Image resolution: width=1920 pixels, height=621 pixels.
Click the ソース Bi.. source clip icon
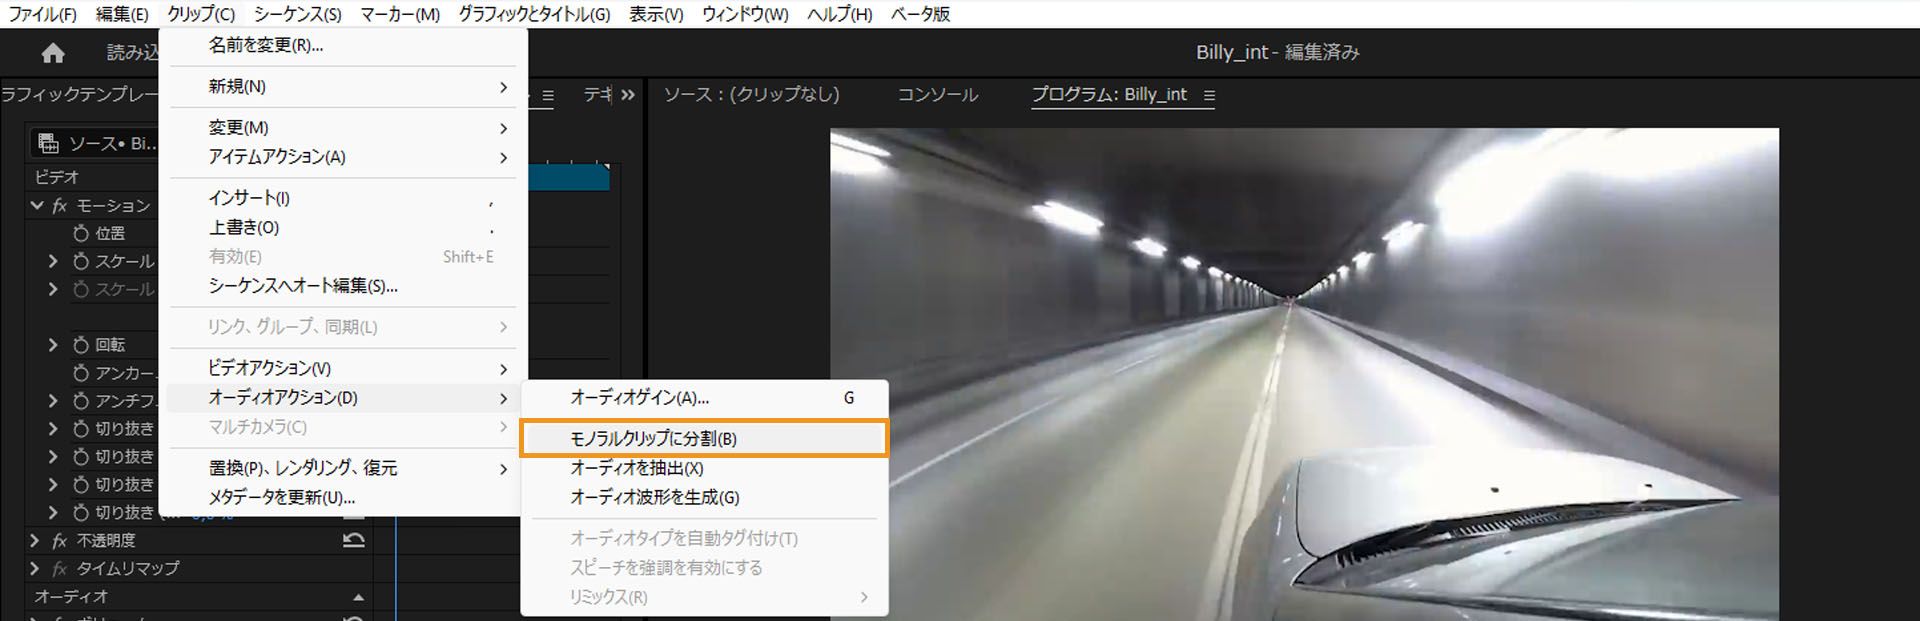click(48, 143)
